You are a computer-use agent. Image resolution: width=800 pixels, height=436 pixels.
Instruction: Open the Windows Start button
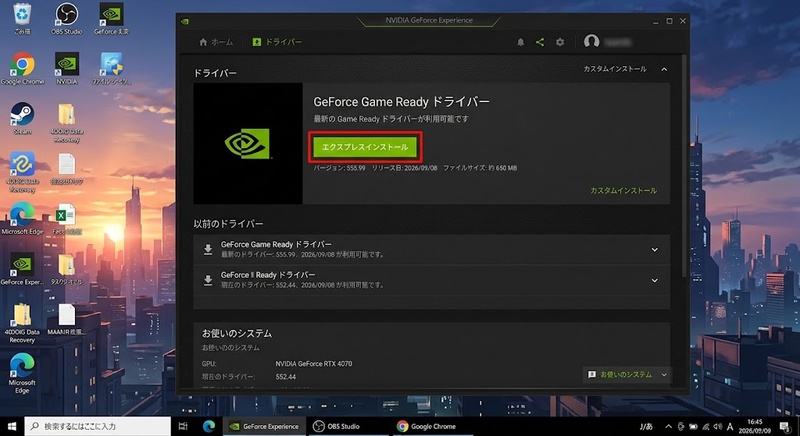[12, 426]
